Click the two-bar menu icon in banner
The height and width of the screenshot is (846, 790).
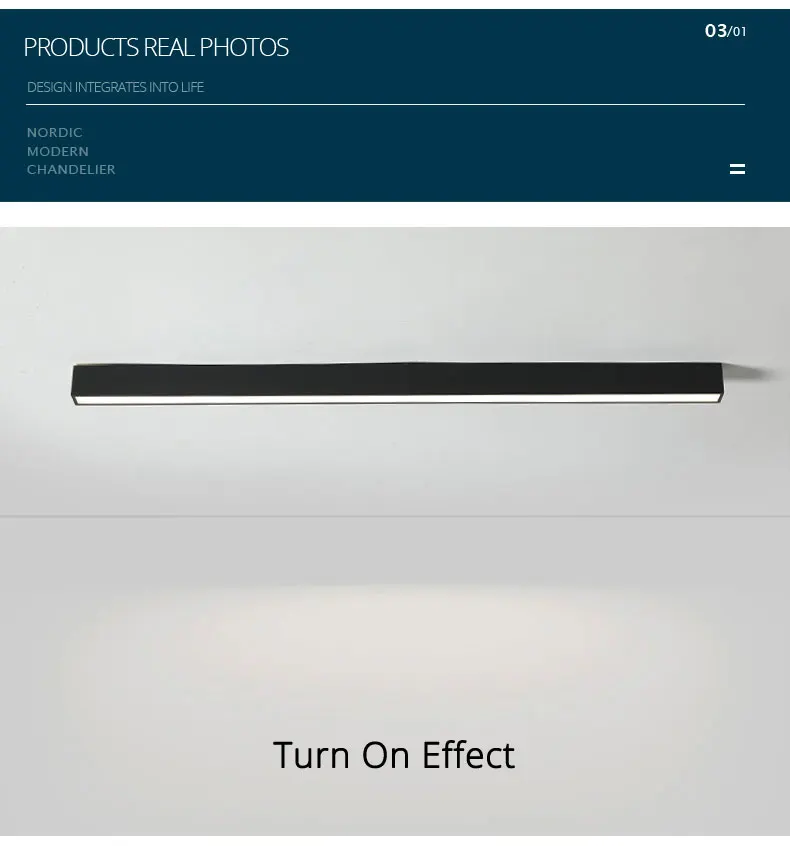(737, 169)
